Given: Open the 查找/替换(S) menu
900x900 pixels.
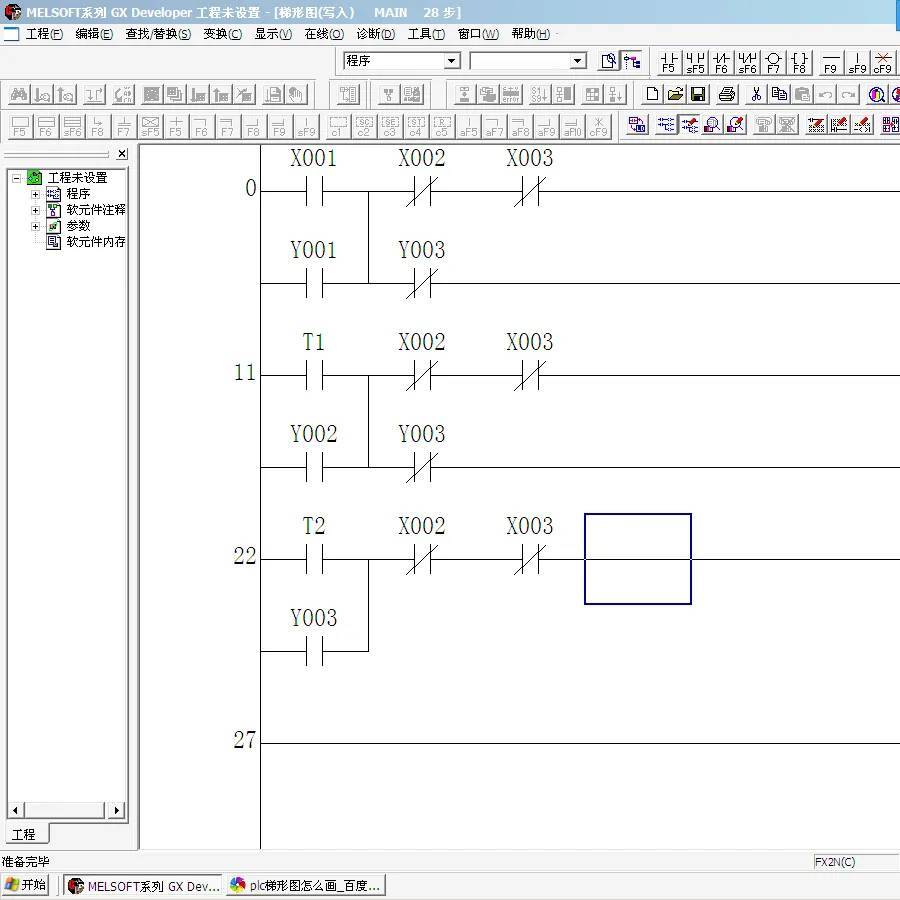Looking at the screenshot, I should [x=158, y=34].
